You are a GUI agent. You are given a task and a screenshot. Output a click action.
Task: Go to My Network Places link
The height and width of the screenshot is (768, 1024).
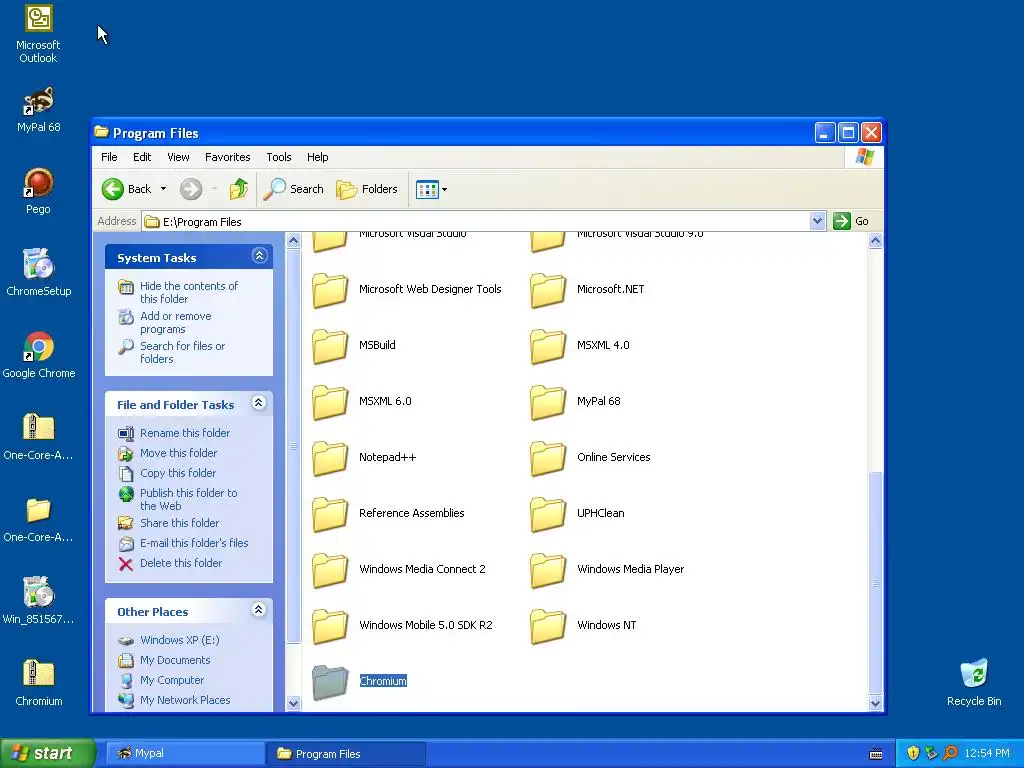click(185, 700)
